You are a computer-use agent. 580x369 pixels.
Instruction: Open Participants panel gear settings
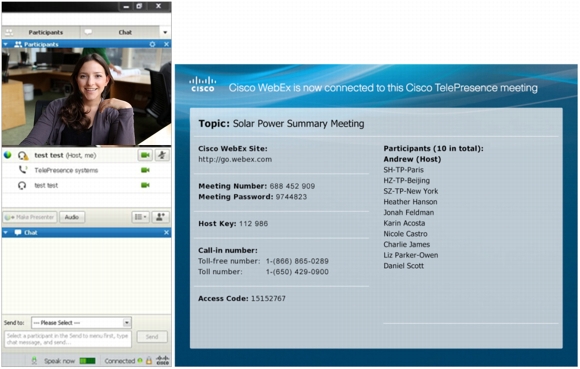point(152,44)
